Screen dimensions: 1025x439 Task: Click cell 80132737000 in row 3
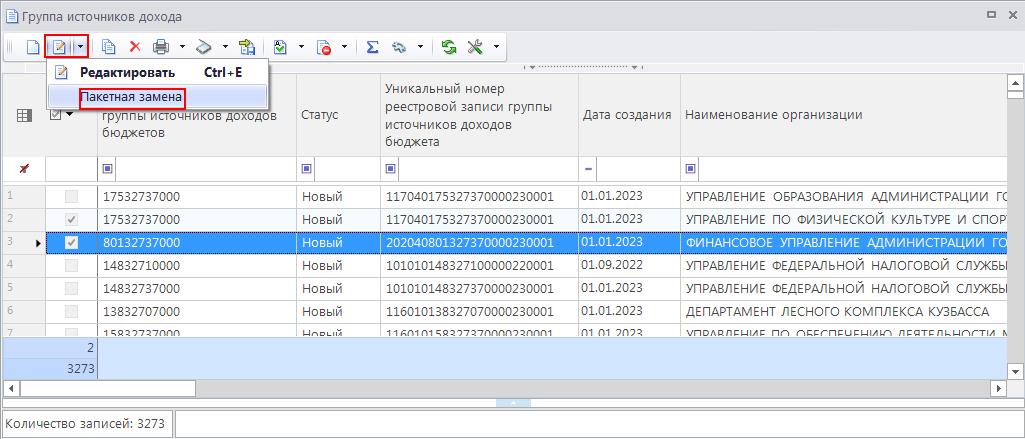coord(197,243)
